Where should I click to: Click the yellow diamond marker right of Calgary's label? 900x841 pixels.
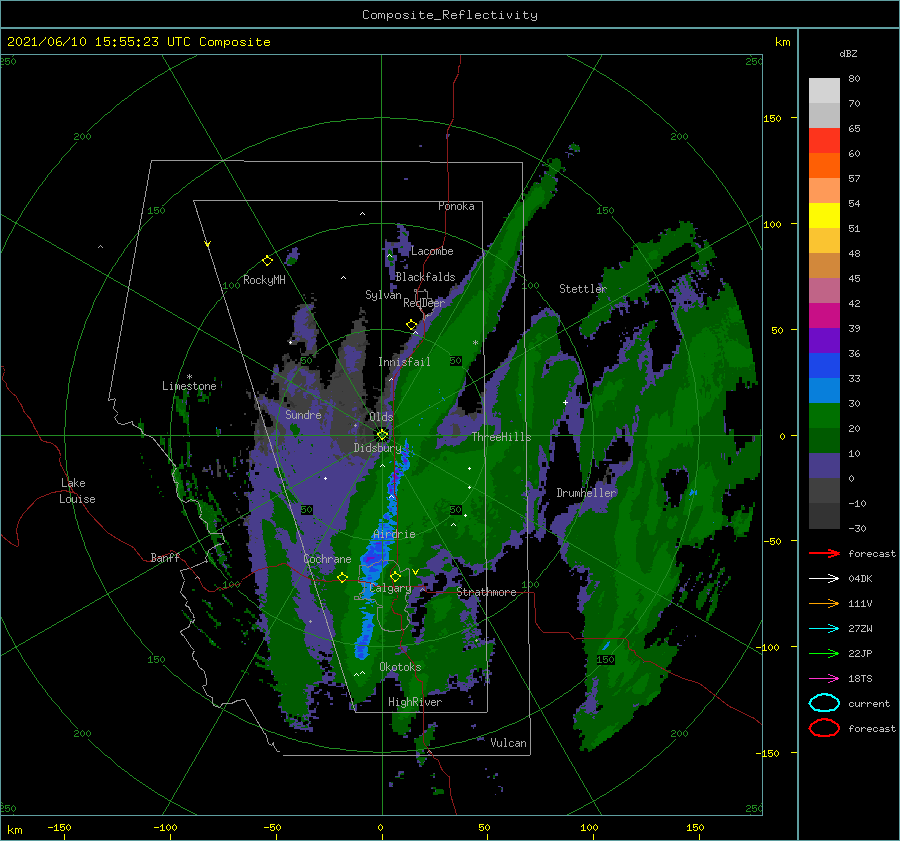395,576
